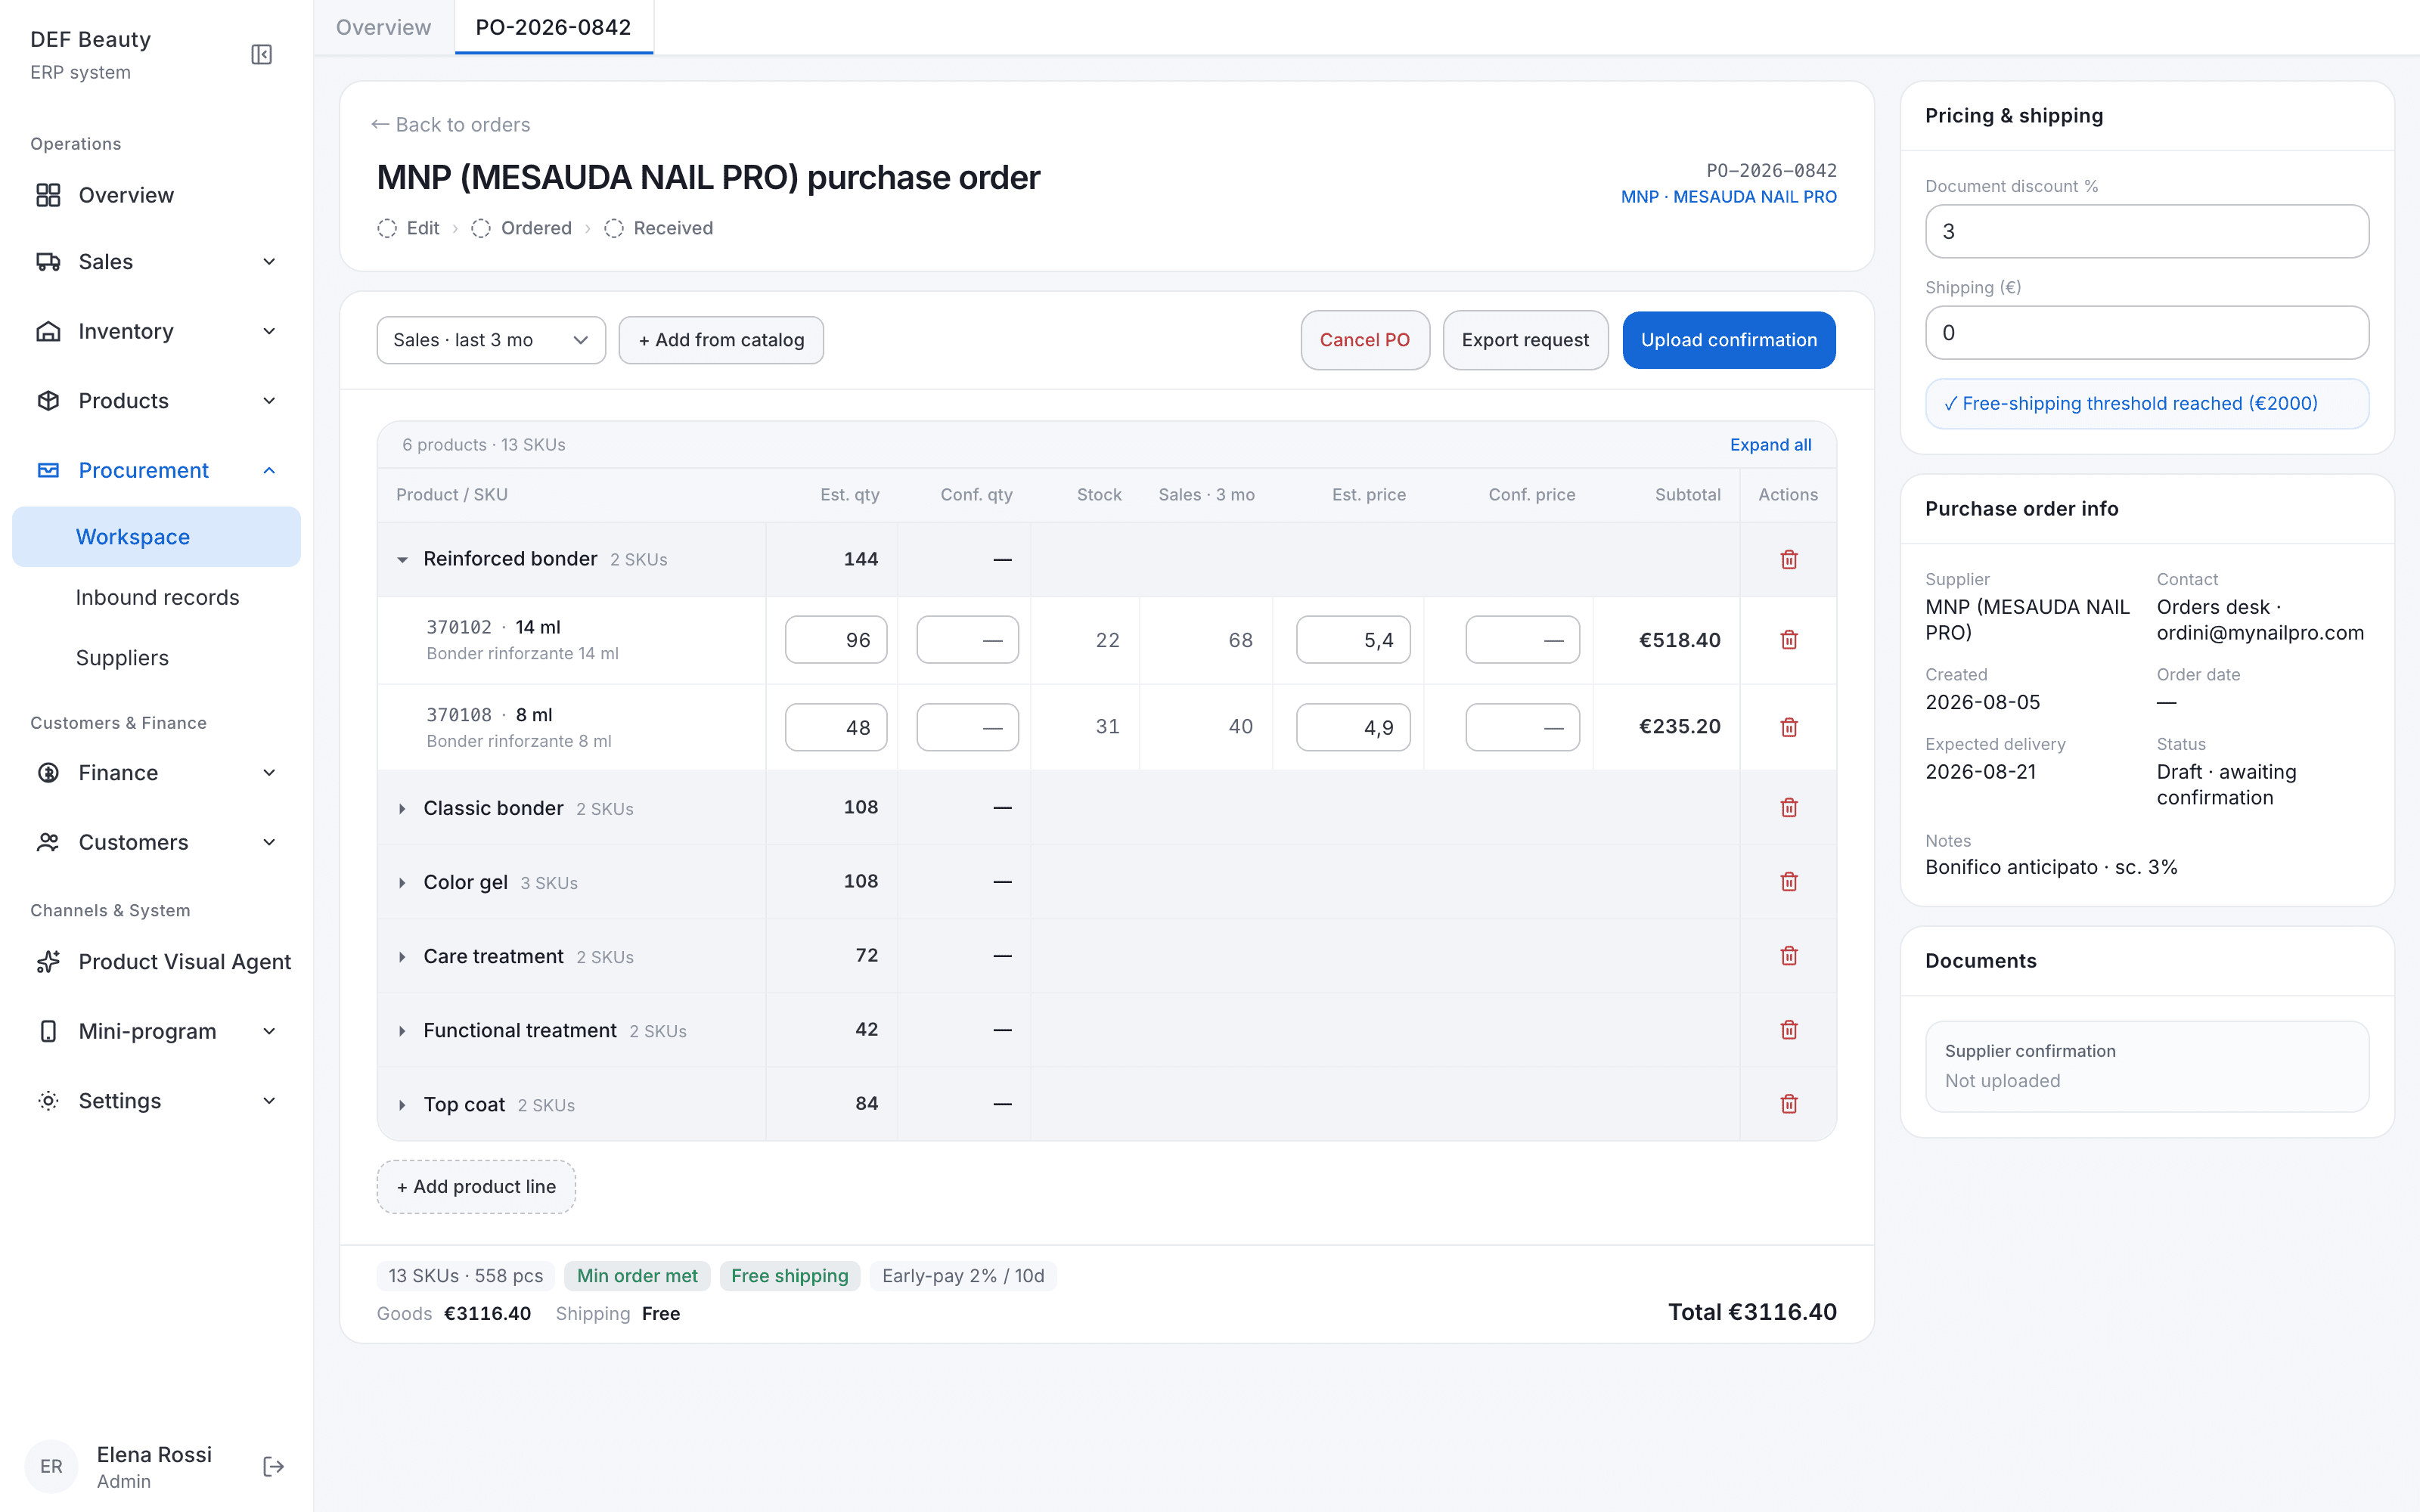The height and width of the screenshot is (1512, 2420).
Task: Click the Cancel PO button
Action: 1365,340
